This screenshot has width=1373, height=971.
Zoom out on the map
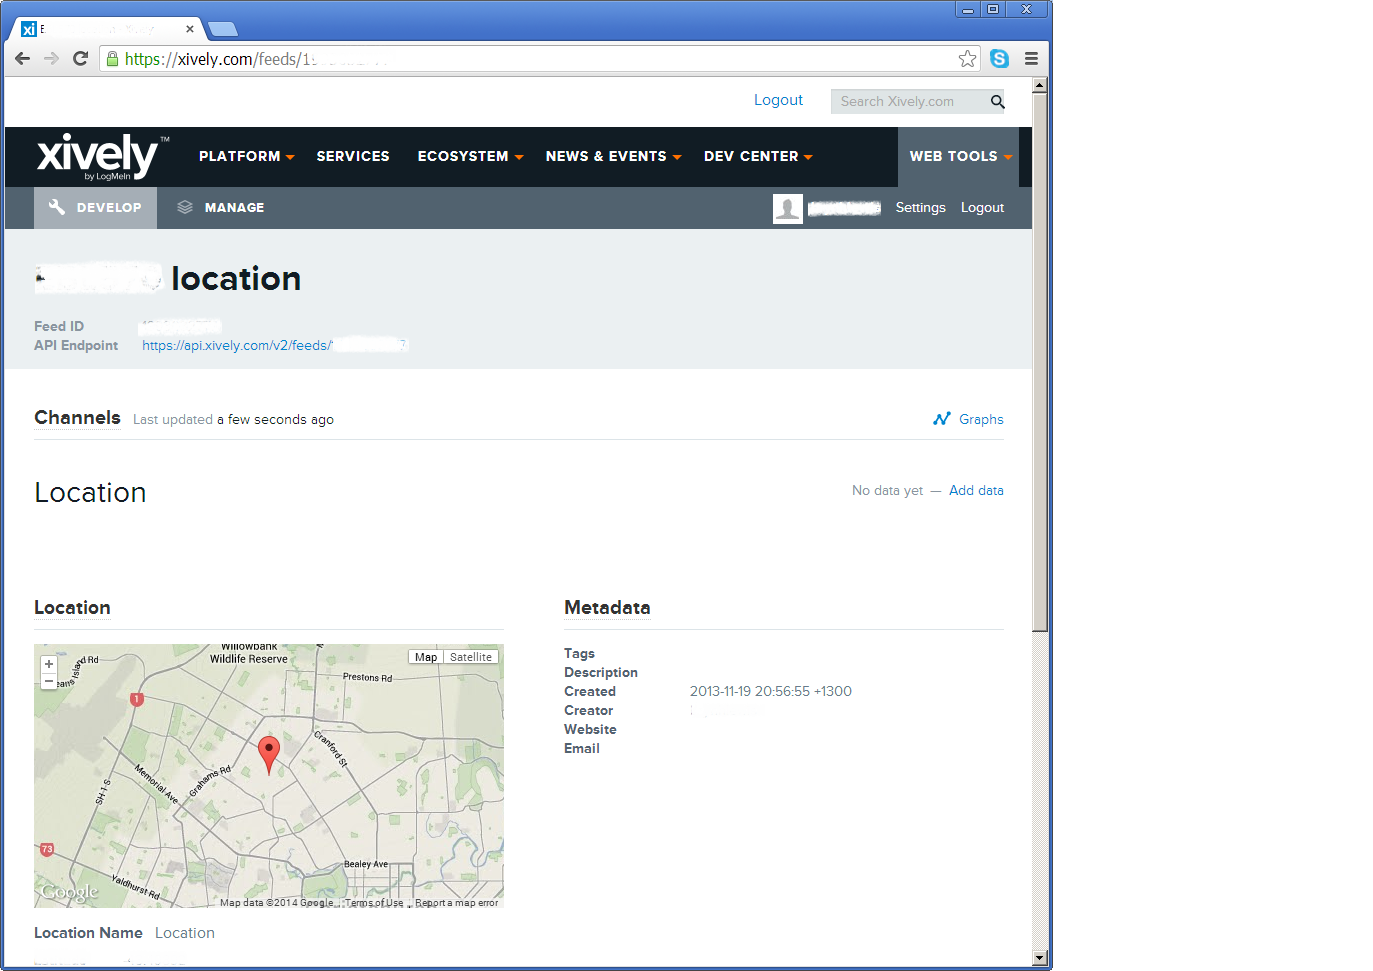coord(49,681)
